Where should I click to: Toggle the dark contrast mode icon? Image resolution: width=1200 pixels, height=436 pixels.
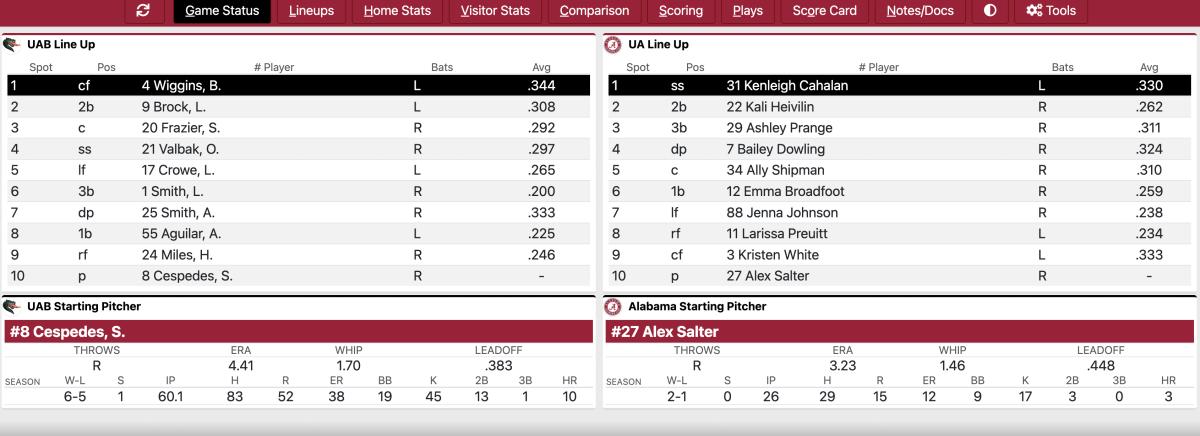click(x=990, y=11)
